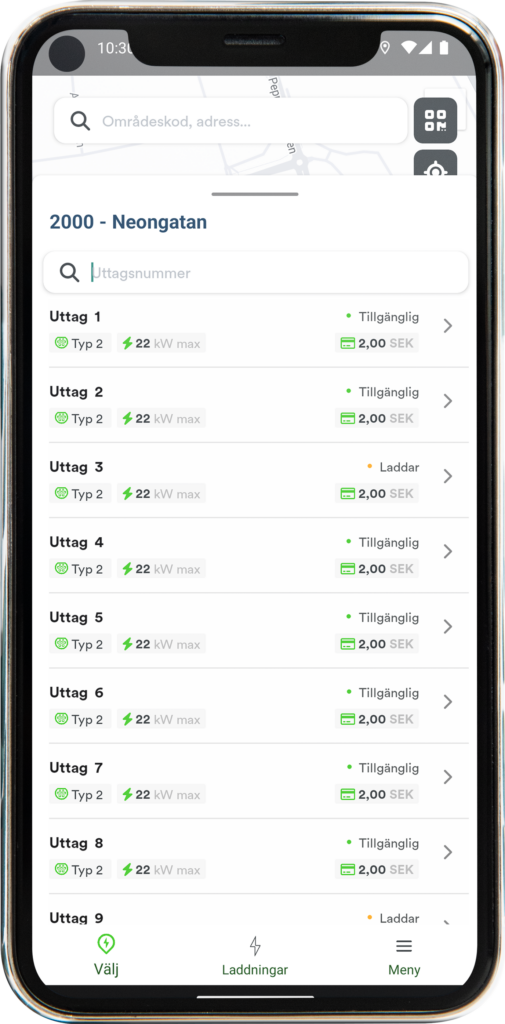Viewport: 505px width, 1024px height.
Task: Tap the Typ 2 connector badge of Uttag 1
Action: click(x=80, y=343)
